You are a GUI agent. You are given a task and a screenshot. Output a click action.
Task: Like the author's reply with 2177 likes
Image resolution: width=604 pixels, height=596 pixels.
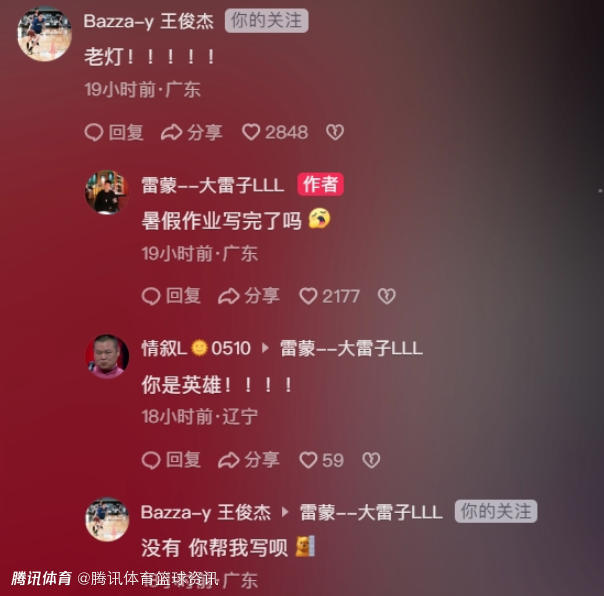point(329,296)
